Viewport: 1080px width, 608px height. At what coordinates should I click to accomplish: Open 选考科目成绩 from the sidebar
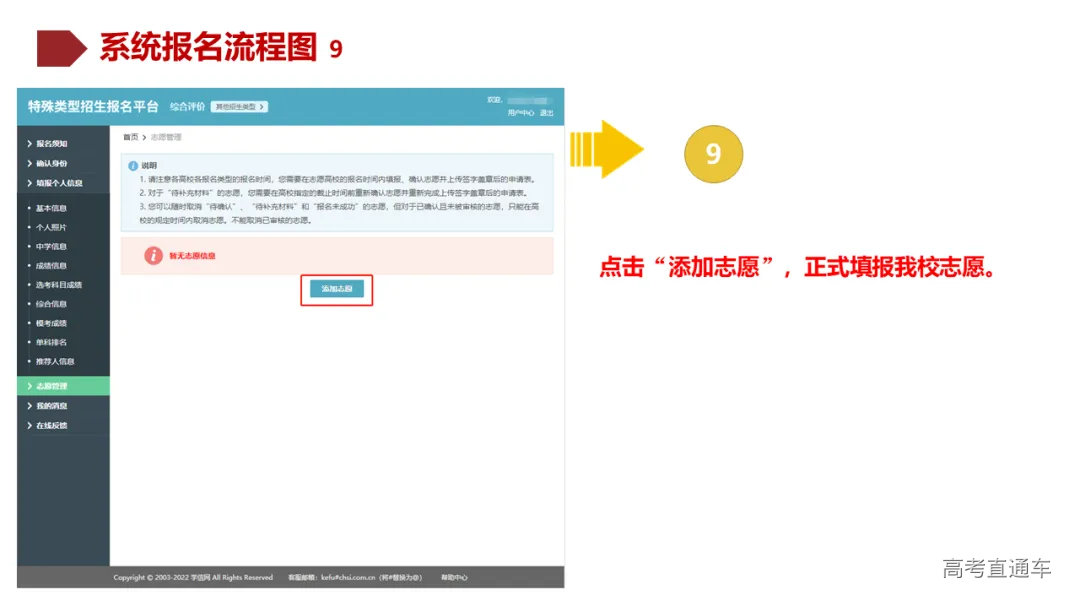point(55,284)
